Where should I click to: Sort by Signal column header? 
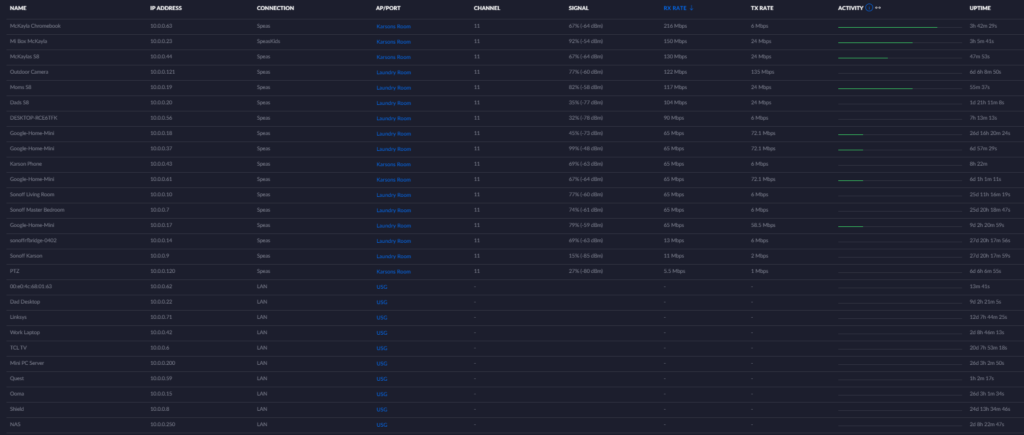(x=578, y=8)
